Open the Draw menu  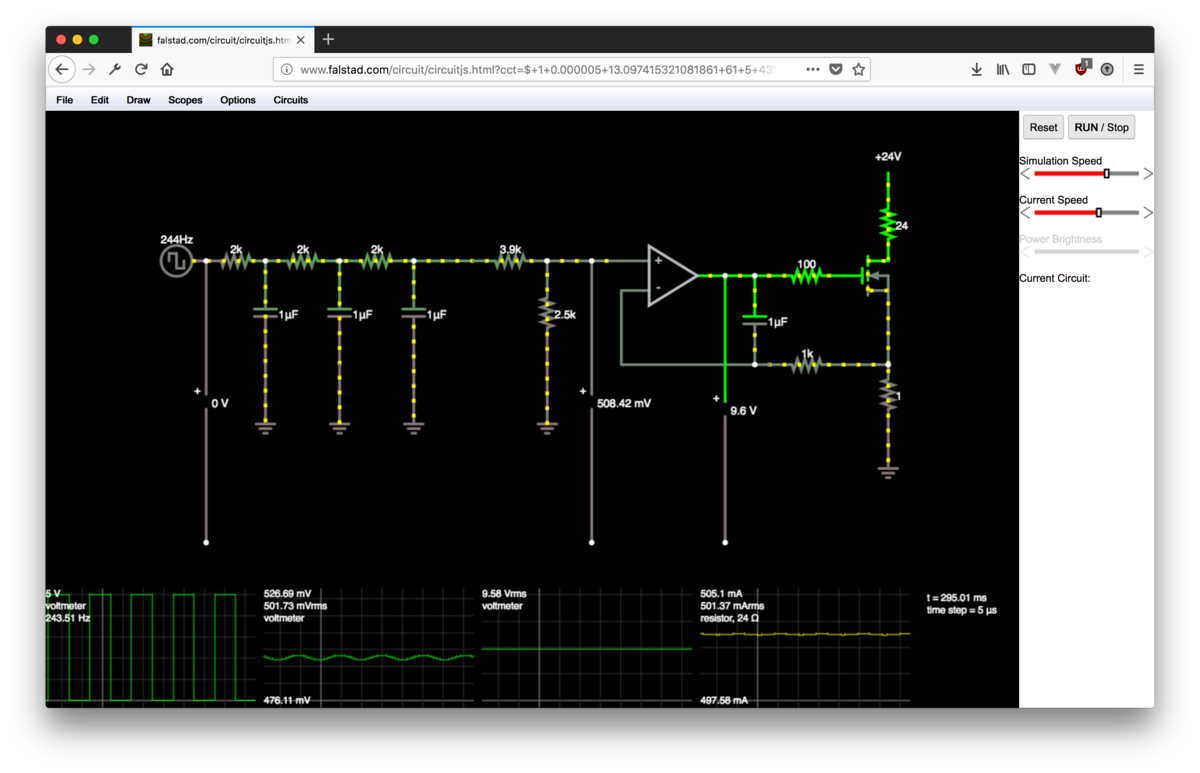pos(138,100)
